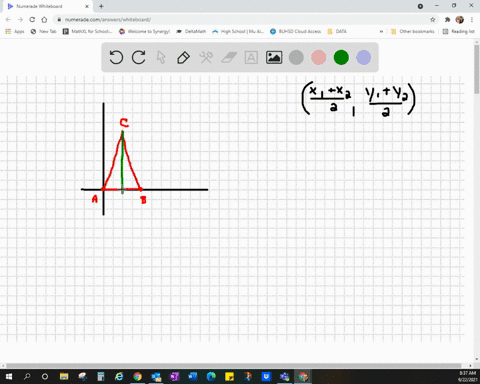Image resolution: width=480 pixels, height=384 pixels.
Task: Click the vertical page scrollbar
Action: click(x=477, y=68)
